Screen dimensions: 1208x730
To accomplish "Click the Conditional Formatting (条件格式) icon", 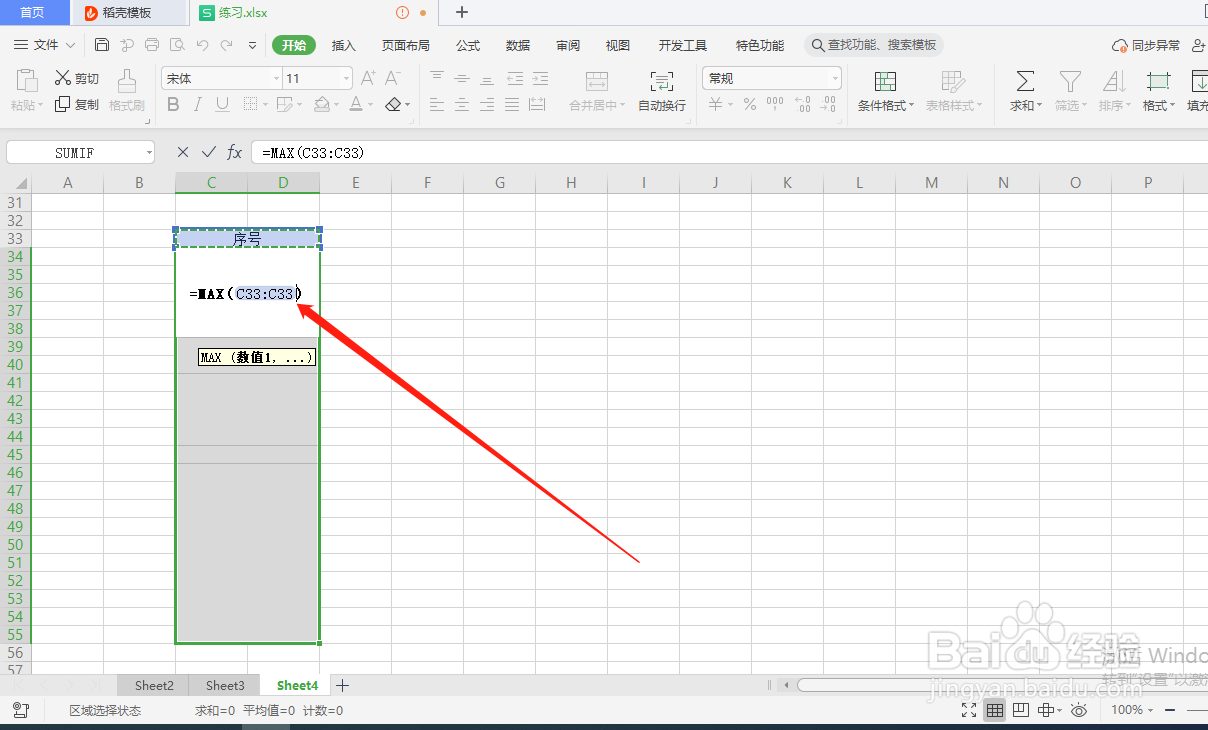I will [885, 81].
